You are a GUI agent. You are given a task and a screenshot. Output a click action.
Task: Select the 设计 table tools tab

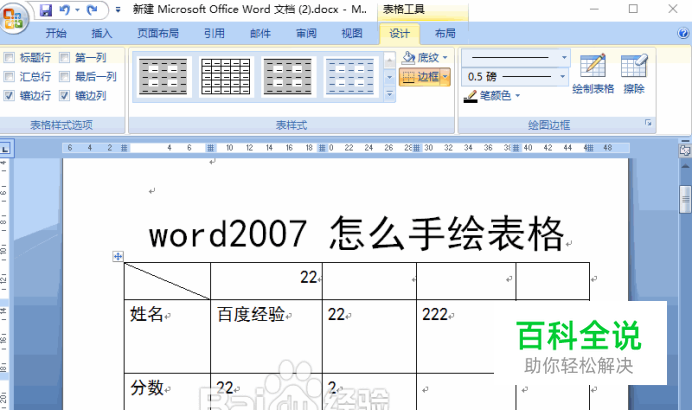click(399, 34)
